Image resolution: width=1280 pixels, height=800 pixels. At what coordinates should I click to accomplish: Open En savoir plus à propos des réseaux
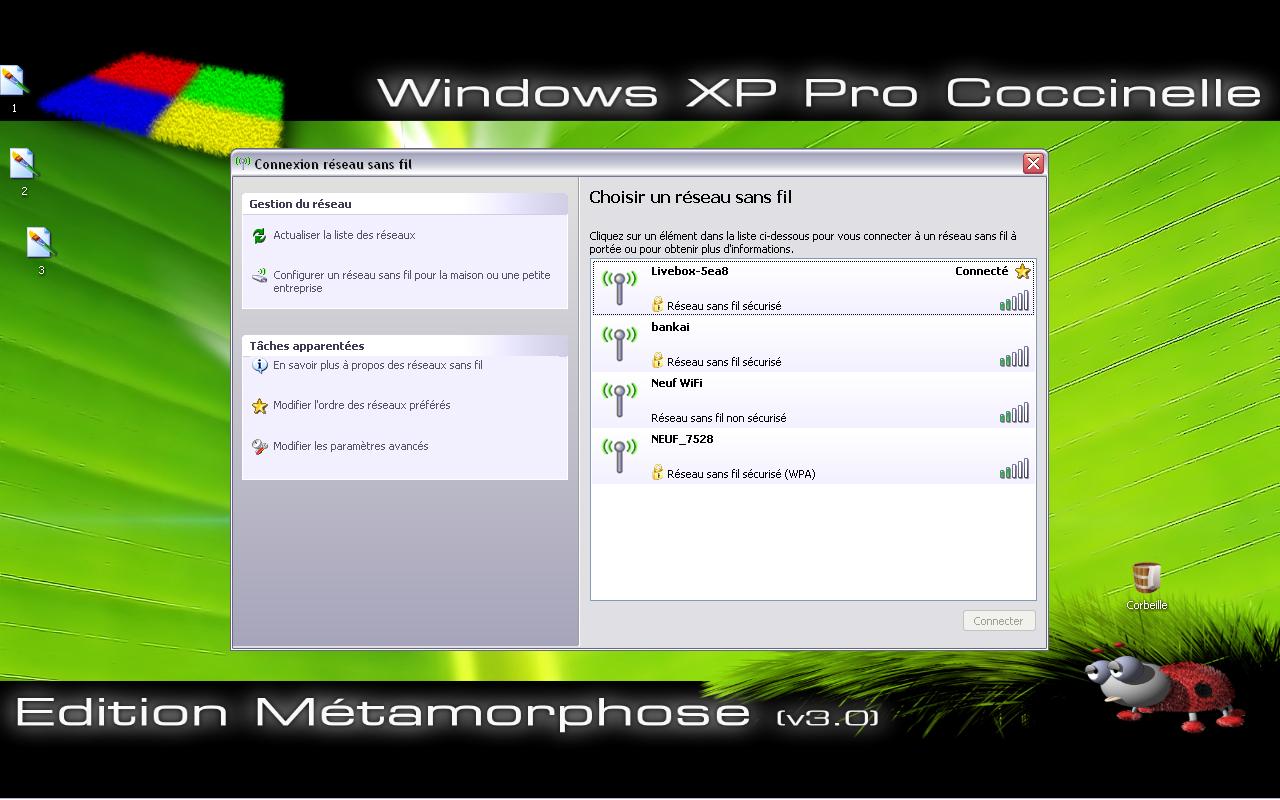pyautogui.click(x=378, y=366)
